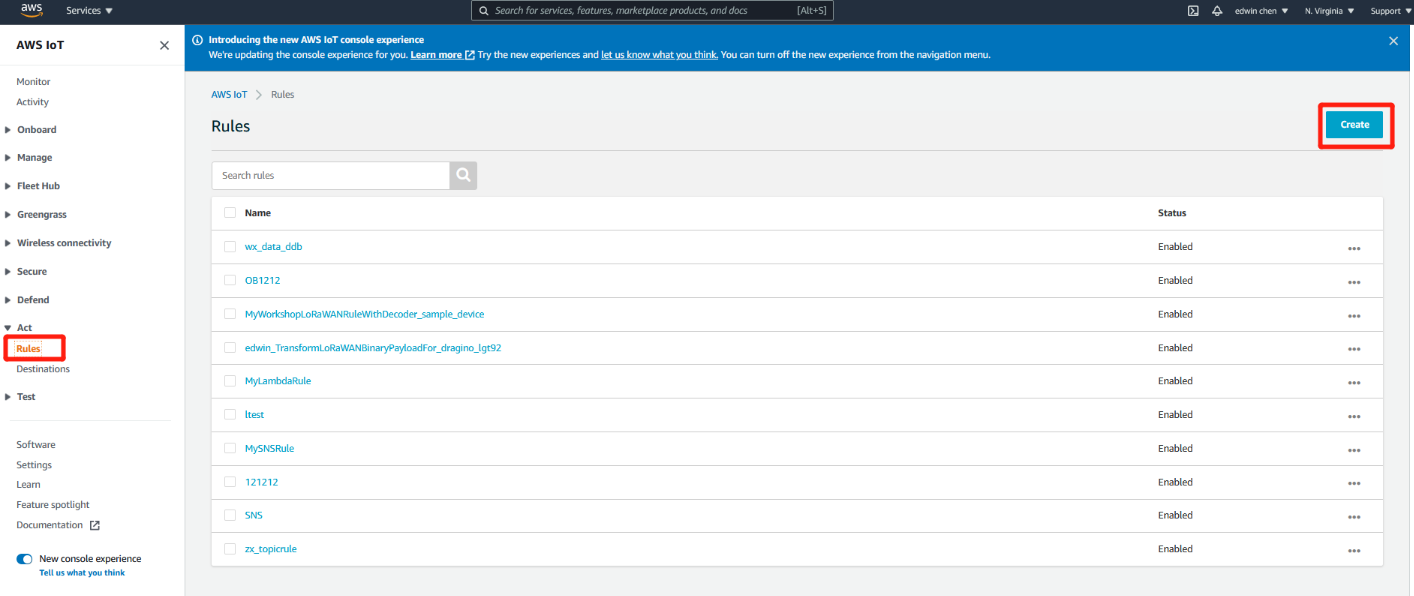
Task: Open the zx_topicrule rule
Action: point(271,549)
